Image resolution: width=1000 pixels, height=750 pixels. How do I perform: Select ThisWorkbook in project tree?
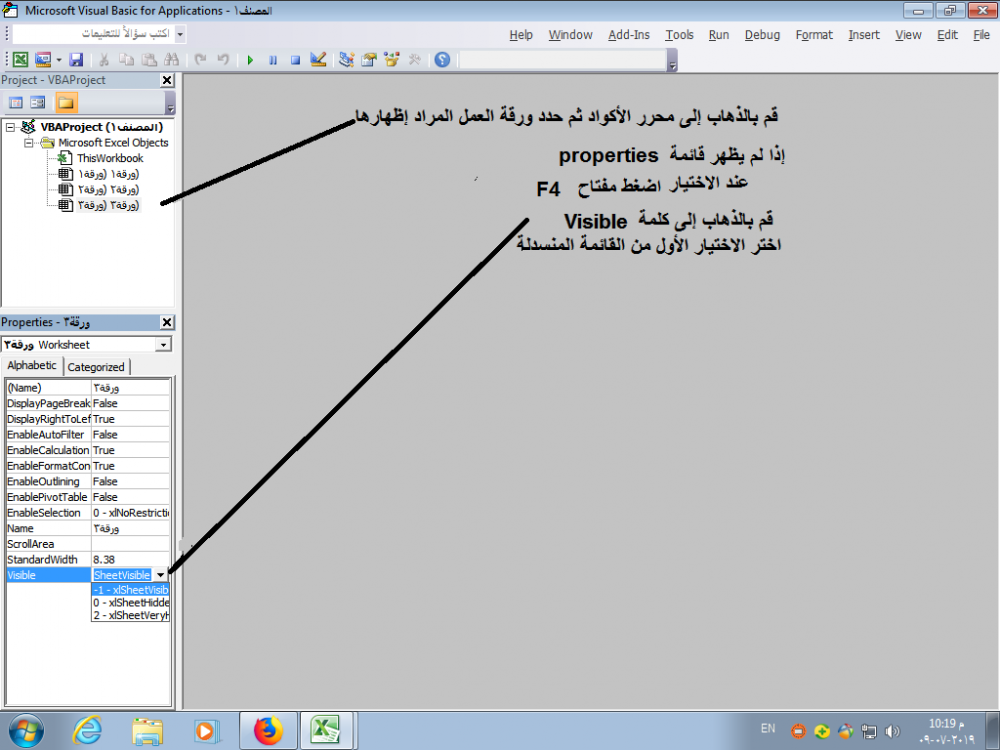pyautogui.click(x=109, y=158)
